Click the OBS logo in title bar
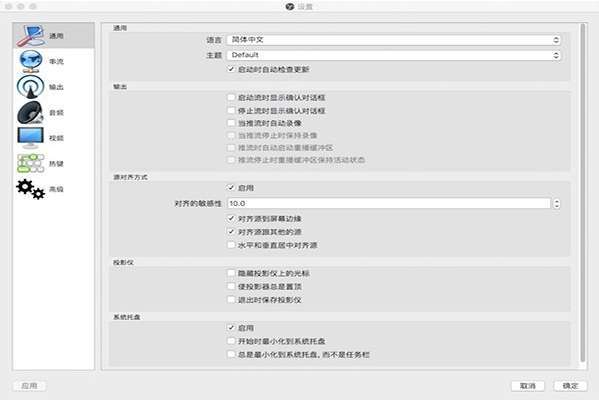Screen dimensions: 599x400 pyautogui.click(x=290, y=6)
